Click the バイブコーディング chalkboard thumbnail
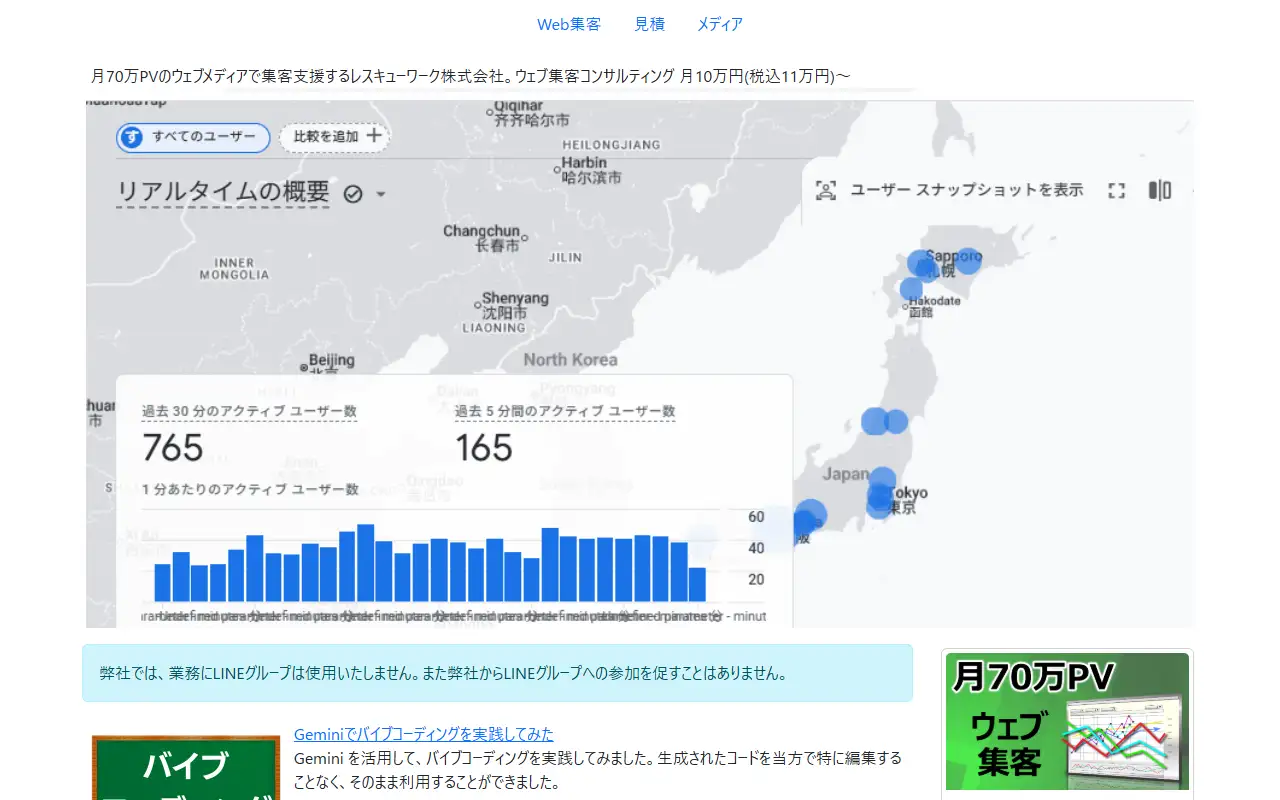Viewport: 1280px width, 800px height. point(186,768)
